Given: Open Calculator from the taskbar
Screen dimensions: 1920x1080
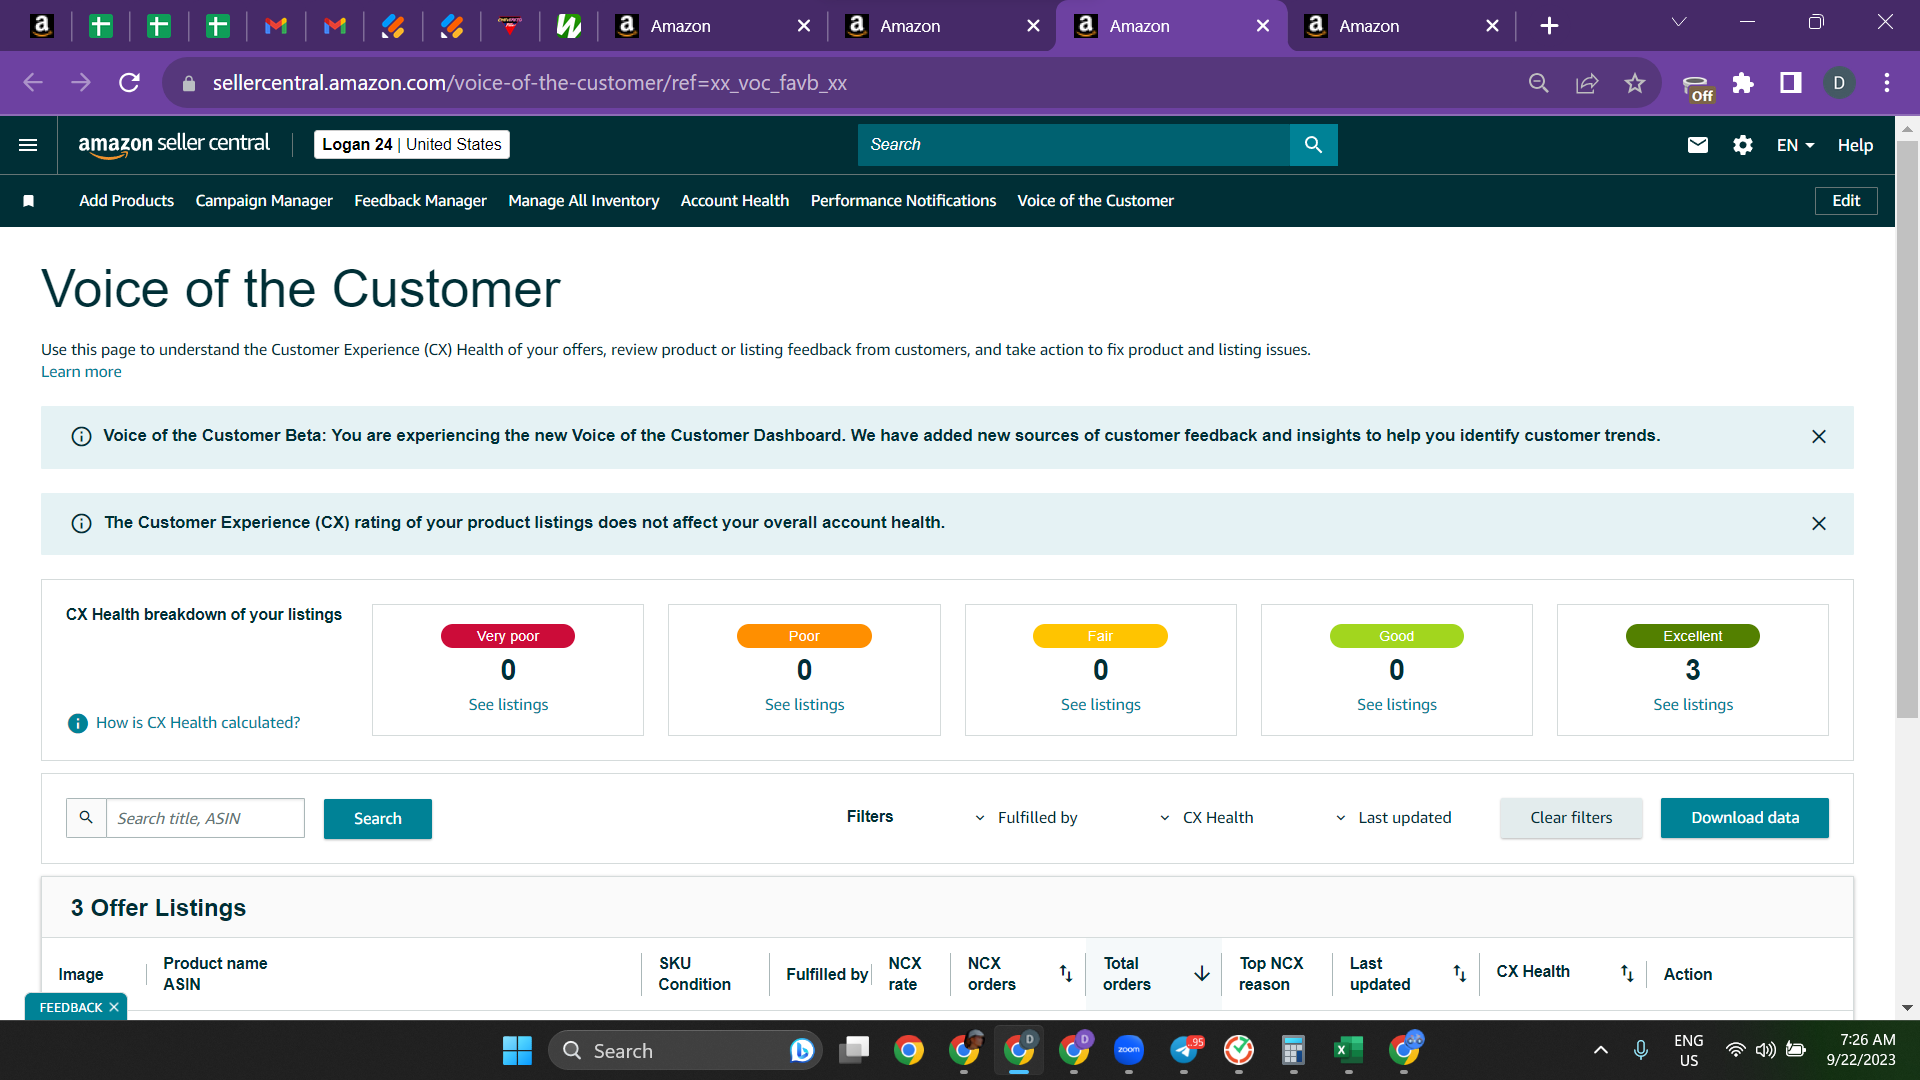Looking at the screenshot, I should (1293, 1050).
